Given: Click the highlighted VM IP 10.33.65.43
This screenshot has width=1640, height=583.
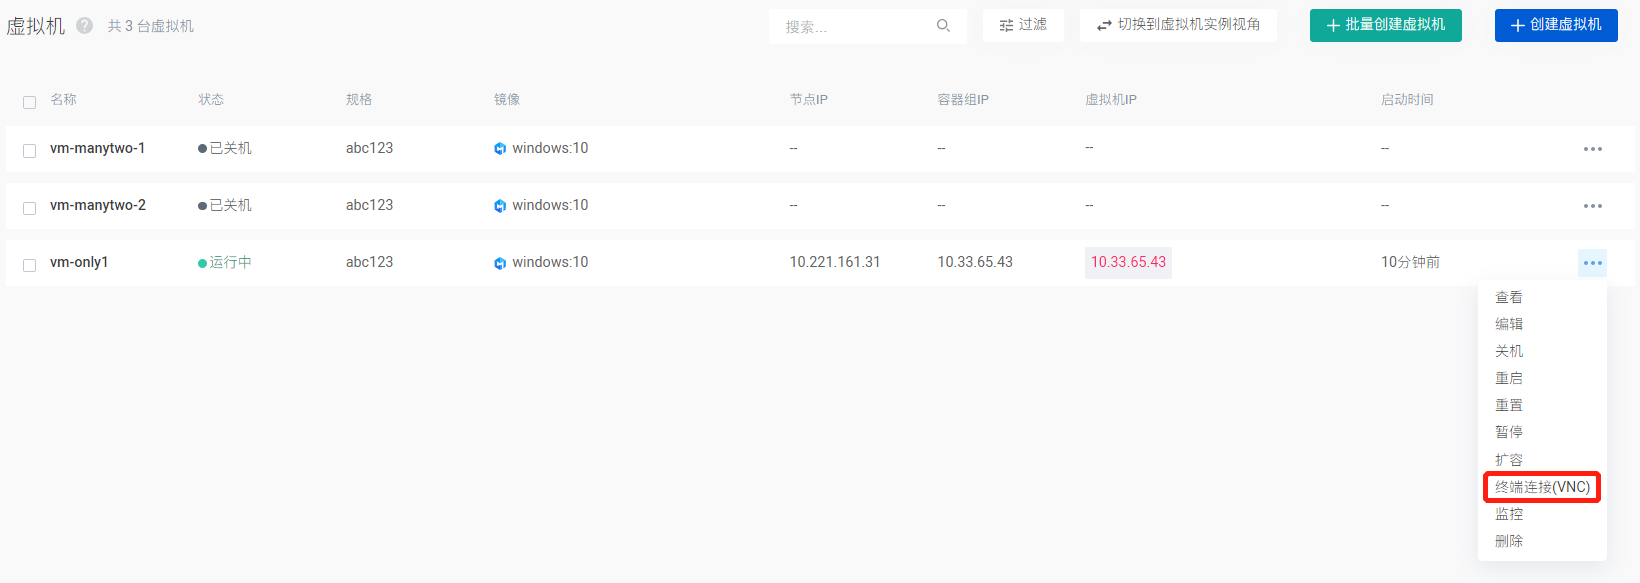Looking at the screenshot, I should [x=1128, y=262].
